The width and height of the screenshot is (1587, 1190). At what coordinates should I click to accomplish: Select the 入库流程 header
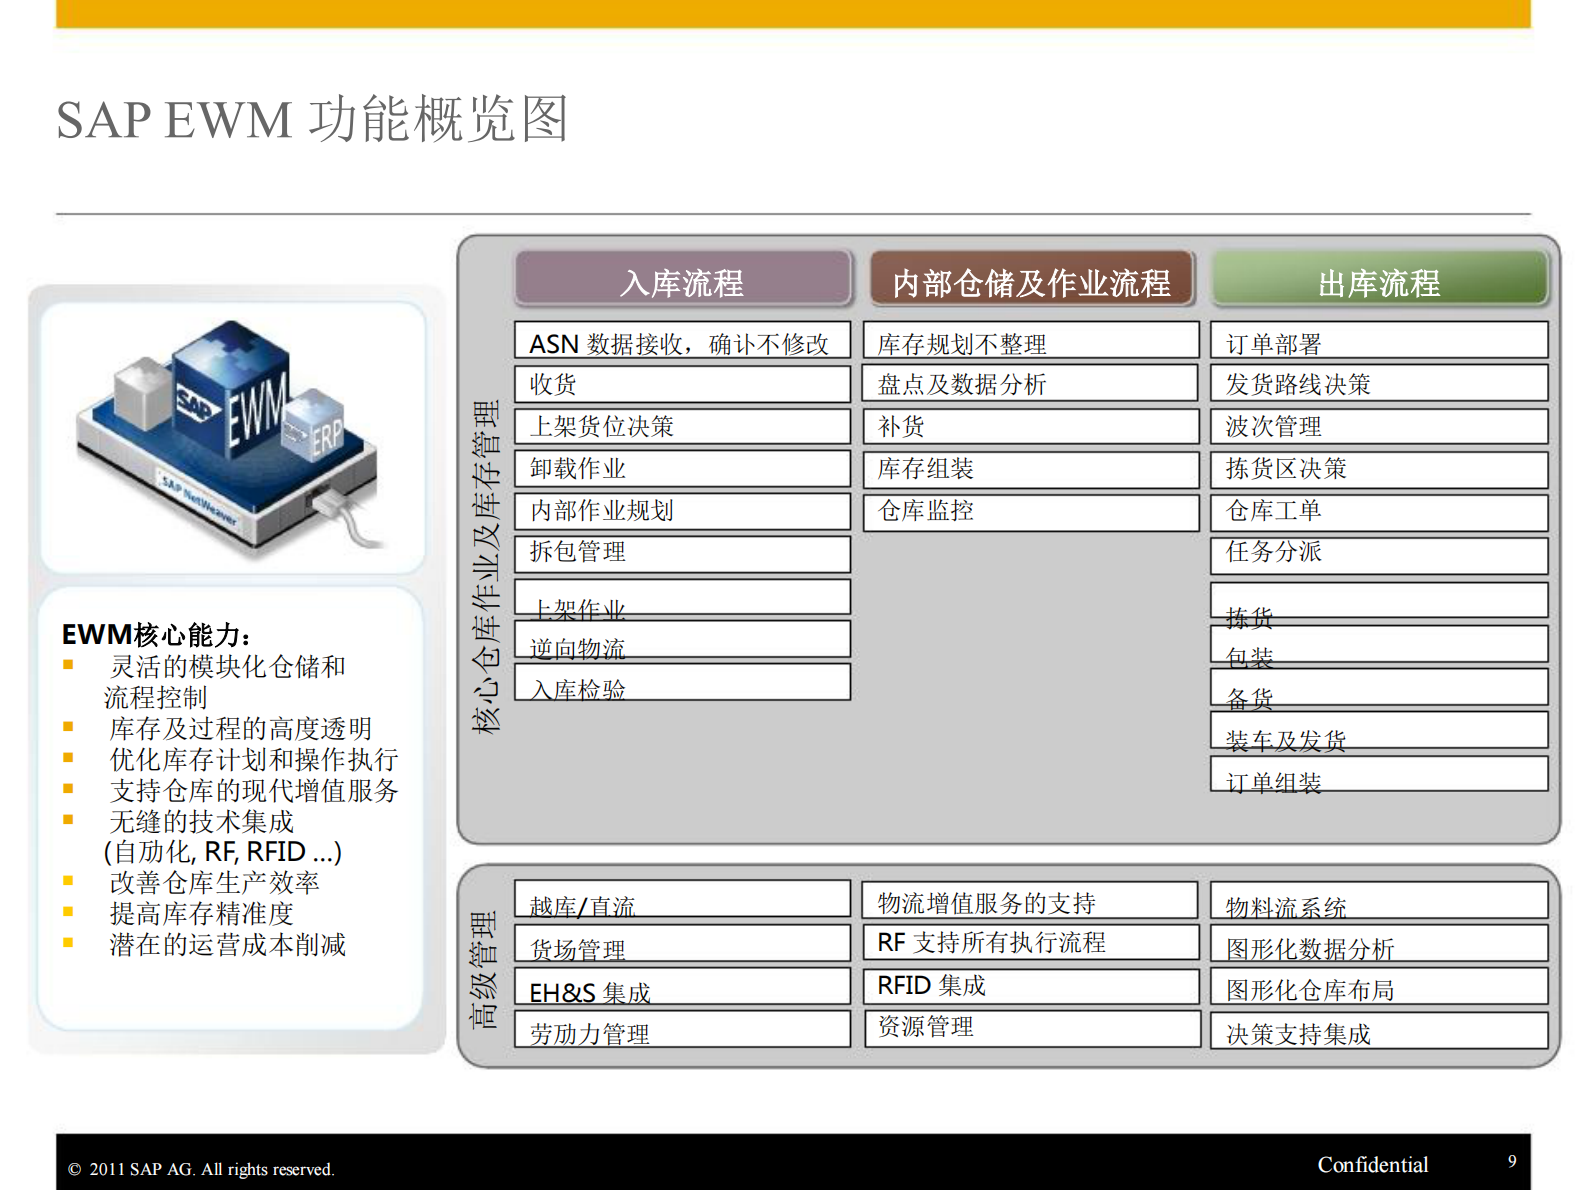tap(683, 279)
